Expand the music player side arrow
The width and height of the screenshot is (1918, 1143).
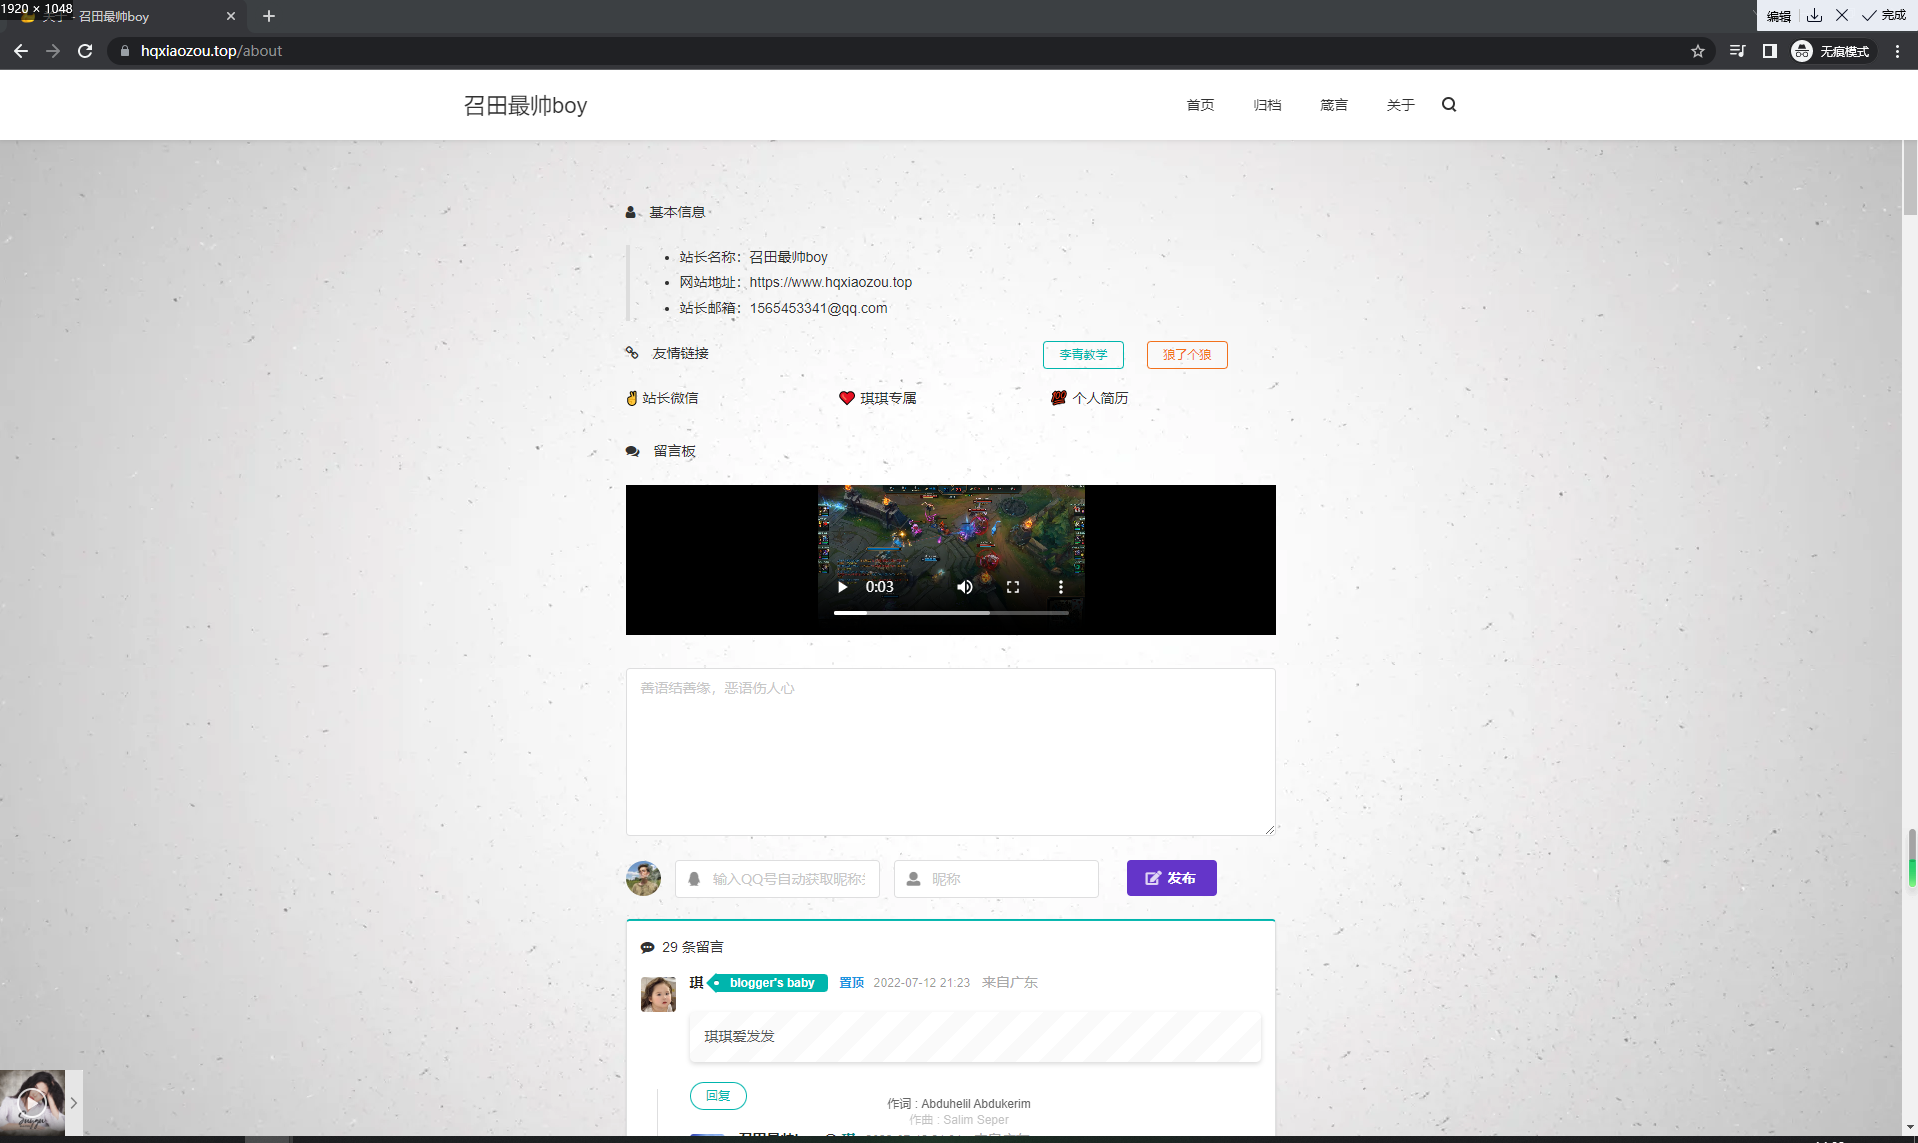(x=74, y=1103)
